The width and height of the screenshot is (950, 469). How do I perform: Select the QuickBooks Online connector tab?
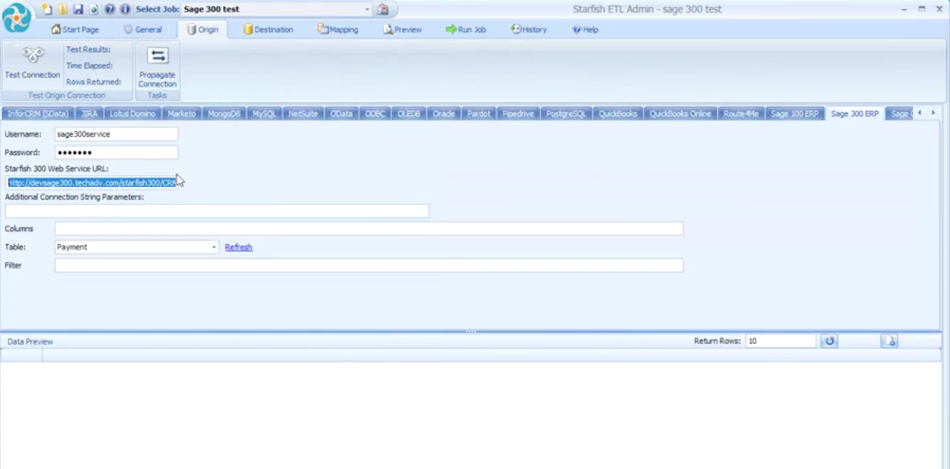point(680,114)
